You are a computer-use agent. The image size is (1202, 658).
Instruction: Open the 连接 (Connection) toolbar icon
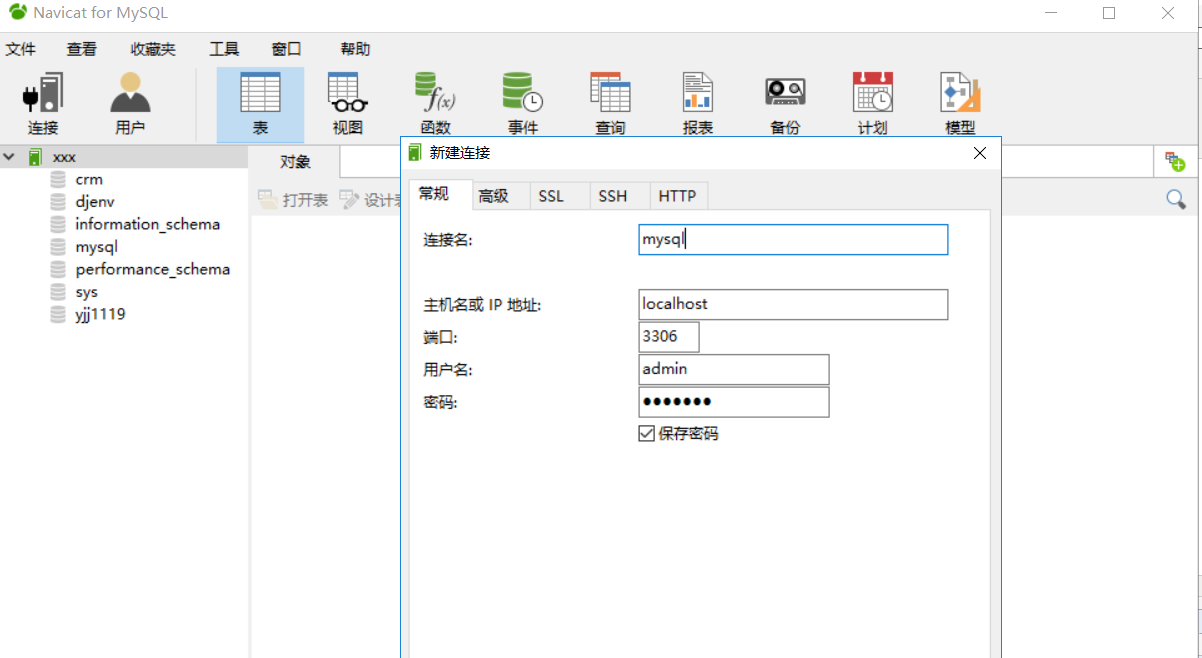[x=43, y=104]
